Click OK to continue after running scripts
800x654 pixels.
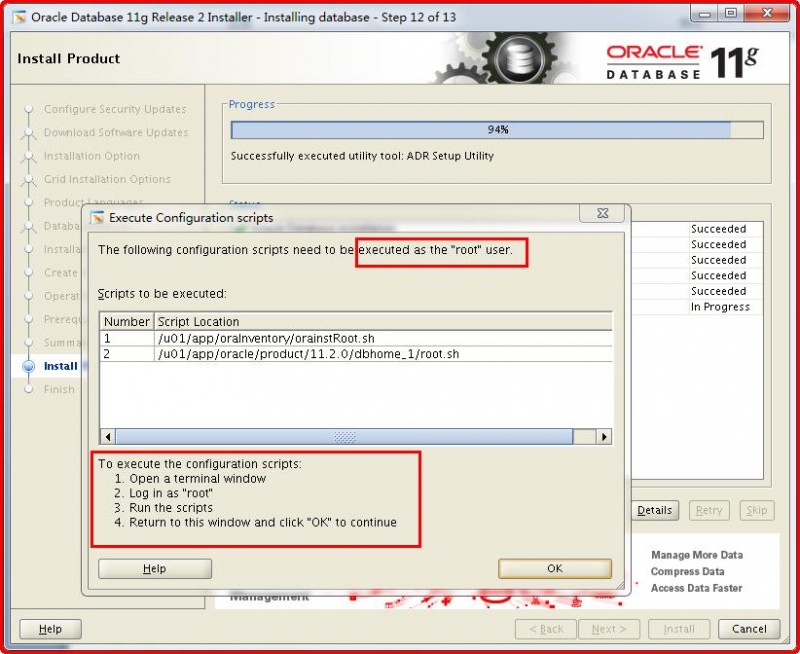coord(553,567)
